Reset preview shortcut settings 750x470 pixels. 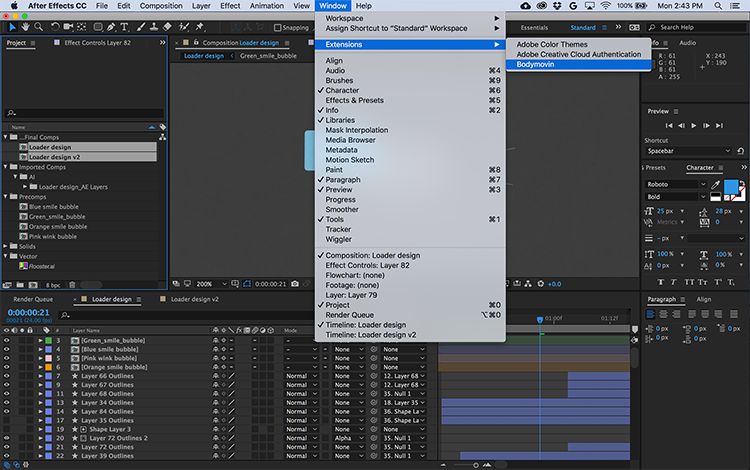[740, 151]
